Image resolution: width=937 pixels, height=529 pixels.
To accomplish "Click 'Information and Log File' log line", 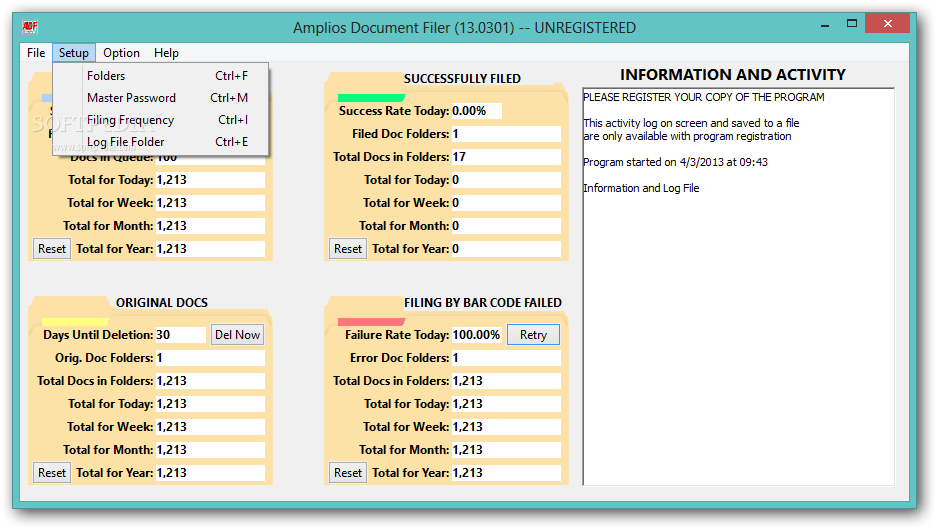I will pos(641,188).
